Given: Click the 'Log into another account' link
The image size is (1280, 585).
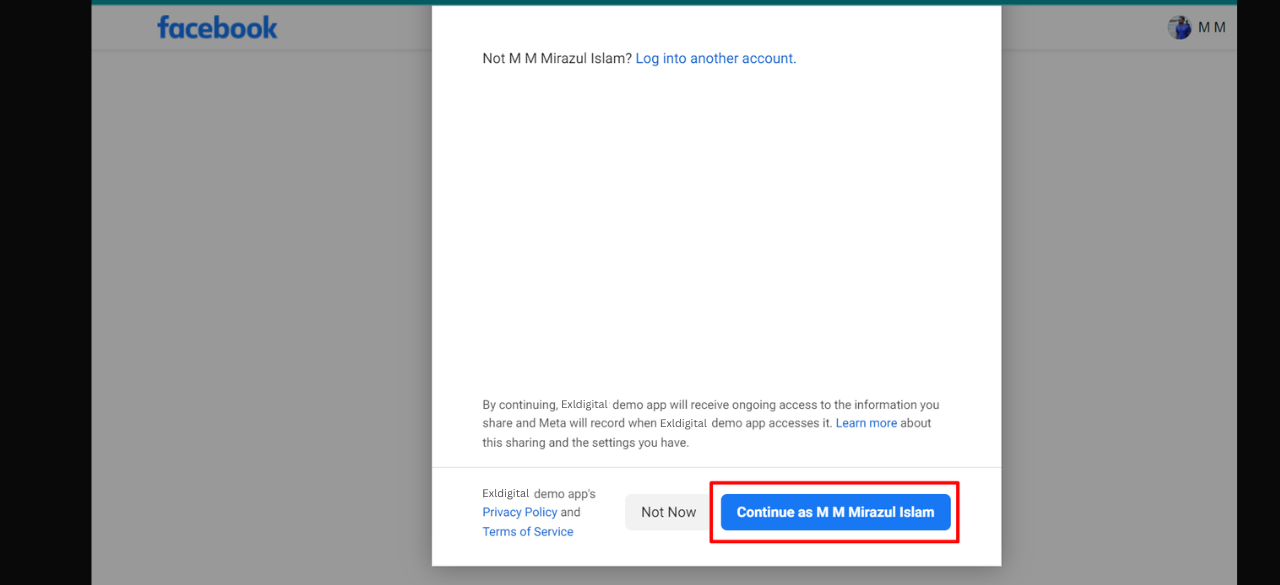Looking at the screenshot, I should tap(714, 58).
